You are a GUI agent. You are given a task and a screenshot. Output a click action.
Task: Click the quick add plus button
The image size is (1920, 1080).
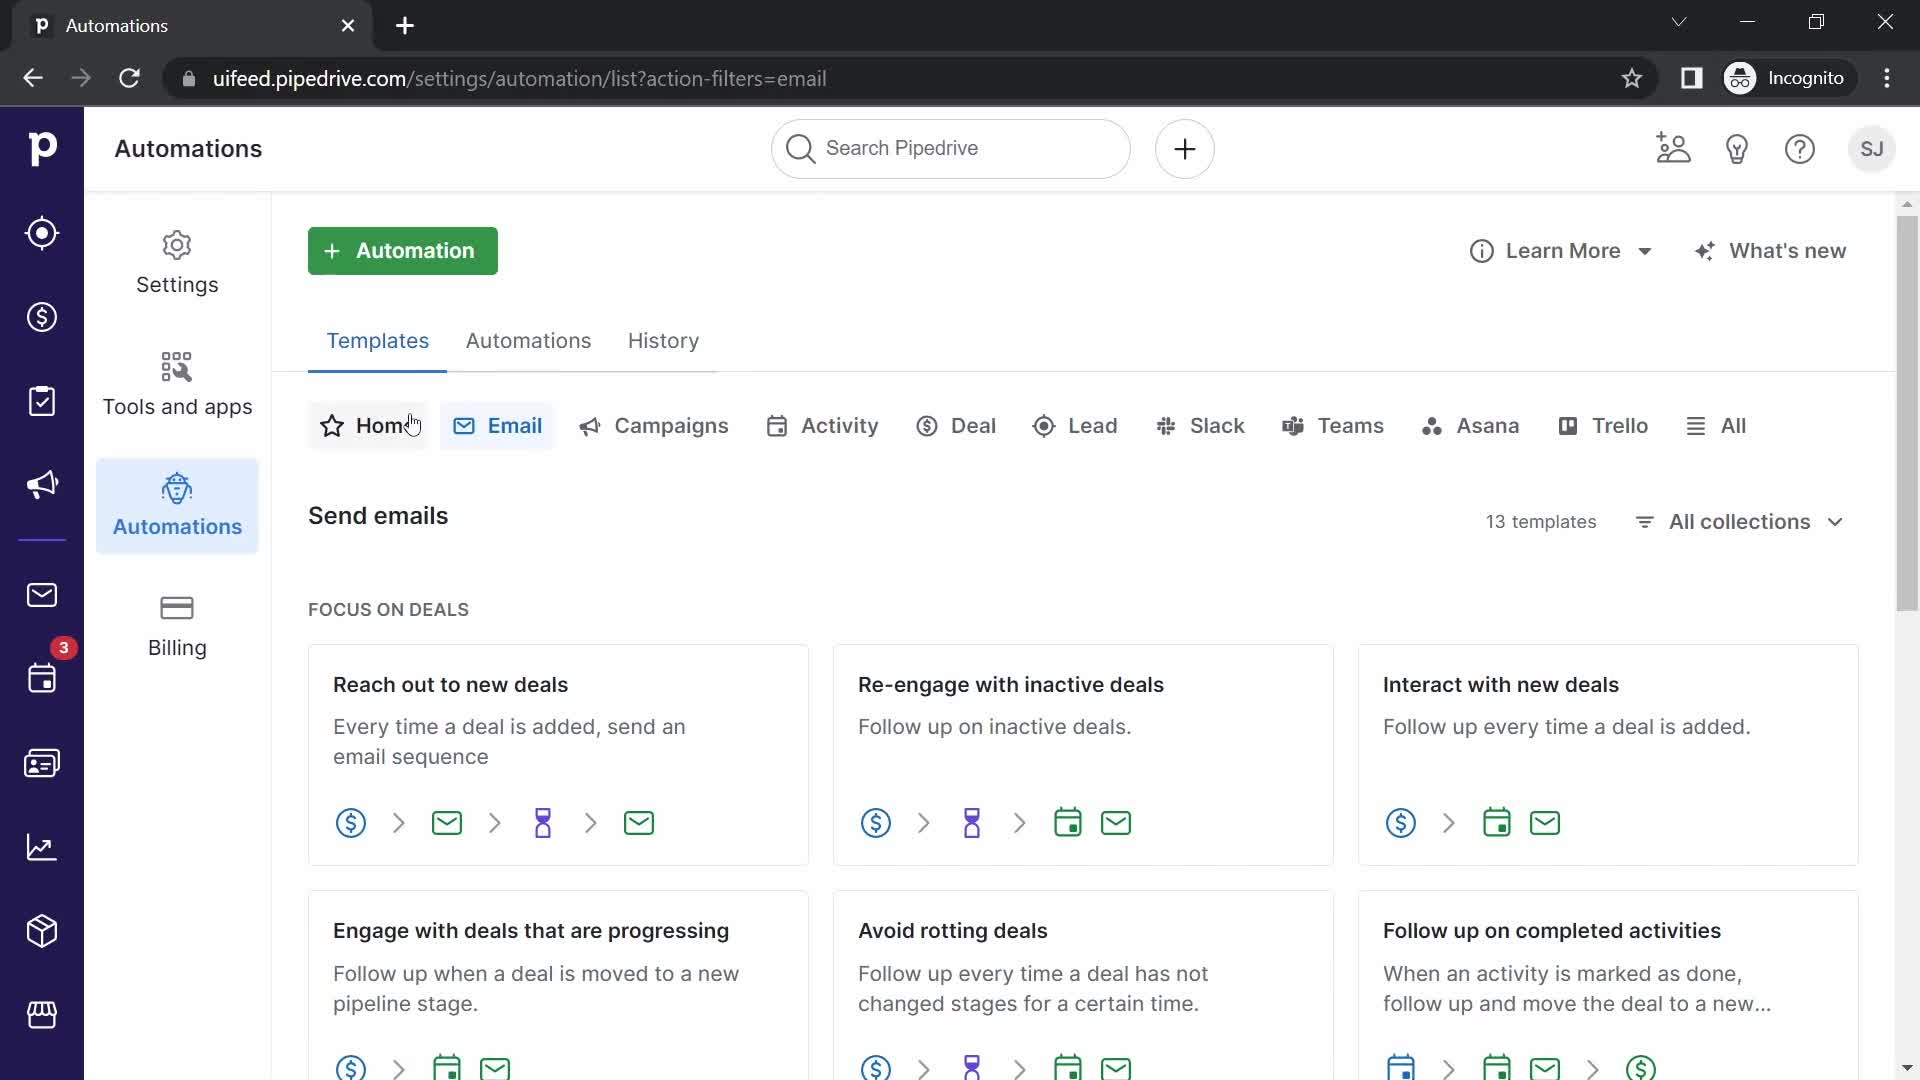pos(1185,149)
